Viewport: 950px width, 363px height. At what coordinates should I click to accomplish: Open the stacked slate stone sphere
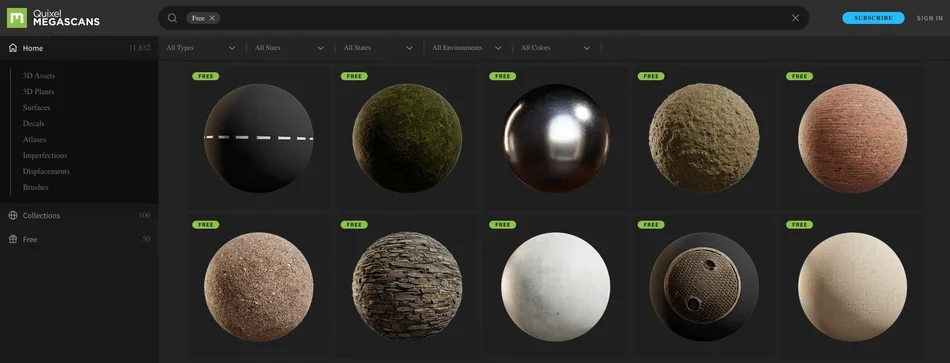pyautogui.click(x=407, y=287)
